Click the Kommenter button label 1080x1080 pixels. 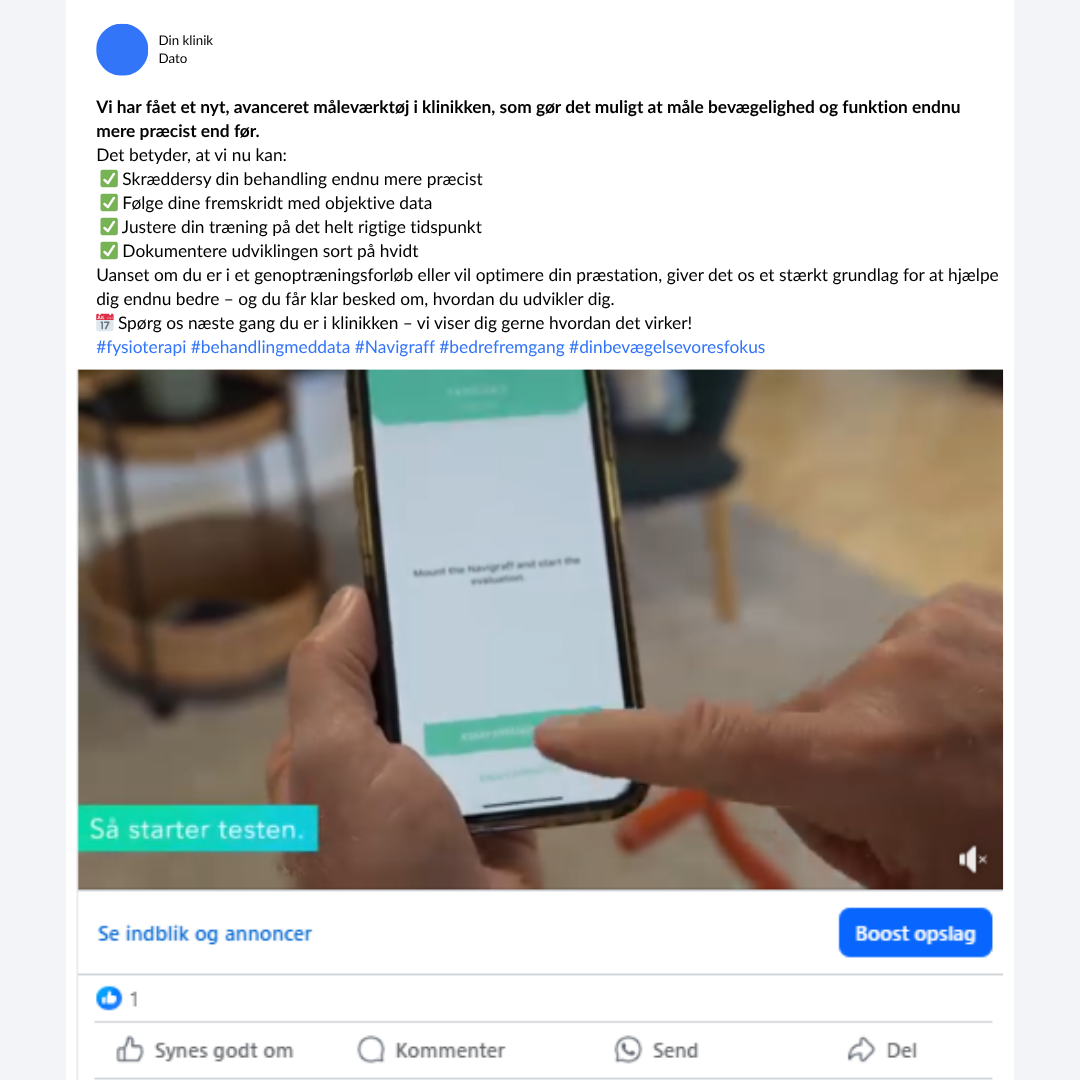pyautogui.click(x=450, y=1050)
